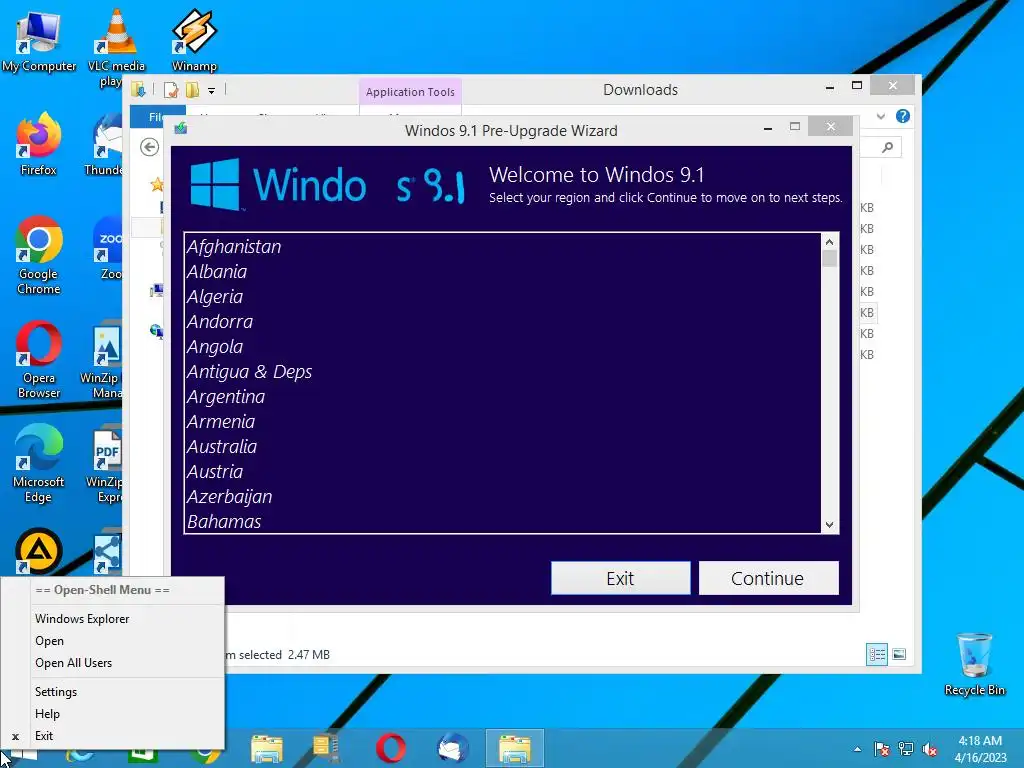Select Afghanistan in the region list
The height and width of the screenshot is (768, 1024).
[503, 247]
